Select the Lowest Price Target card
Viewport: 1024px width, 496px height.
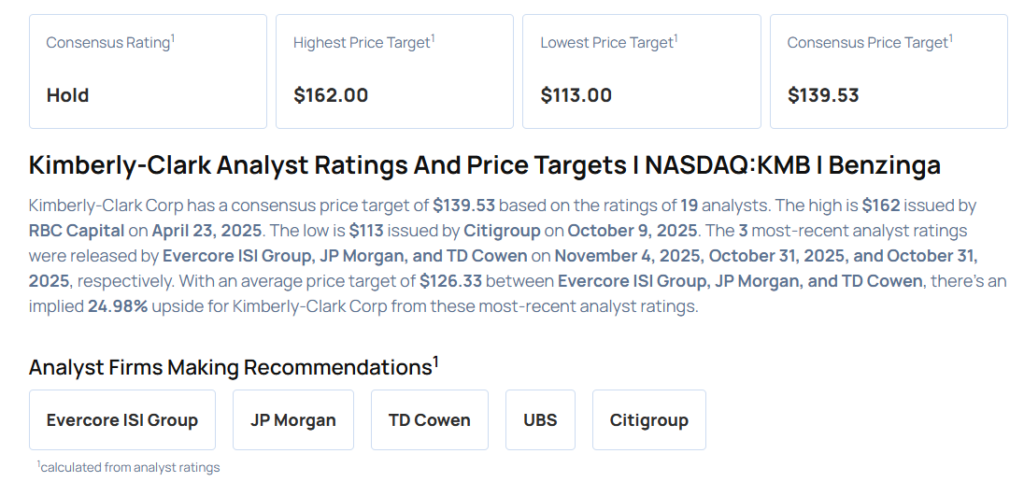click(x=641, y=71)
